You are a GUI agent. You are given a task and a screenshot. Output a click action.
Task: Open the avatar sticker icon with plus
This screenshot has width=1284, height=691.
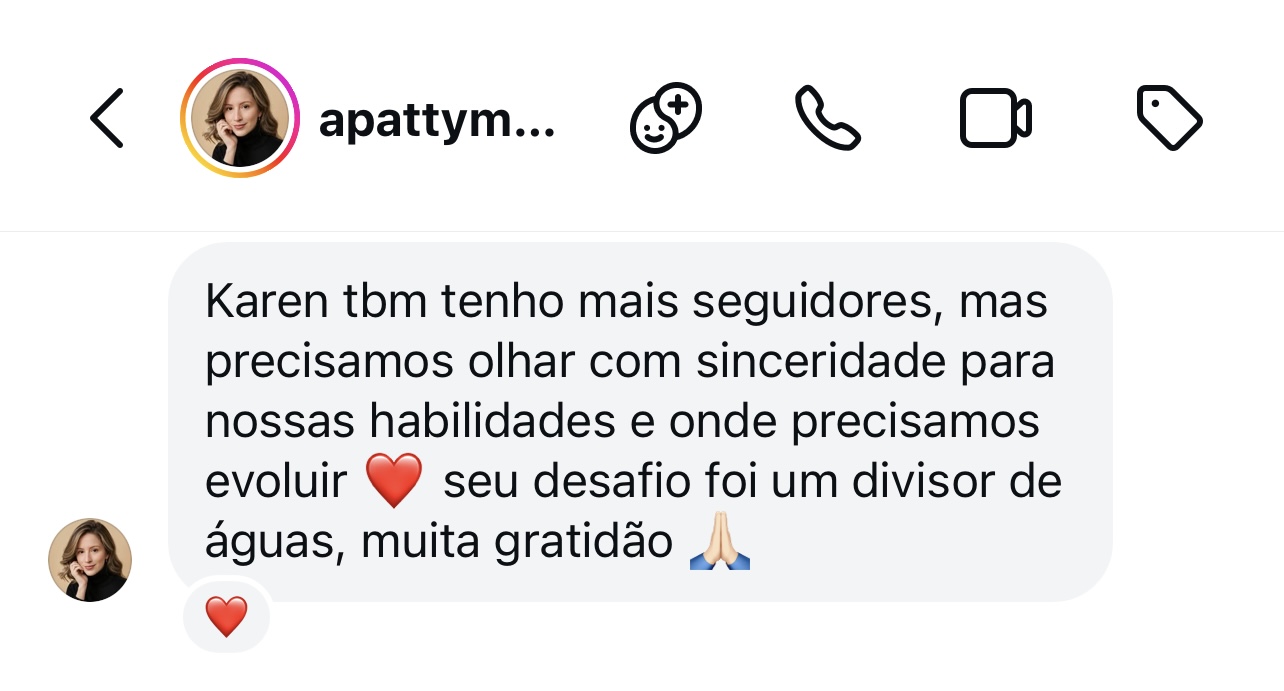click(x=665, y=118)
